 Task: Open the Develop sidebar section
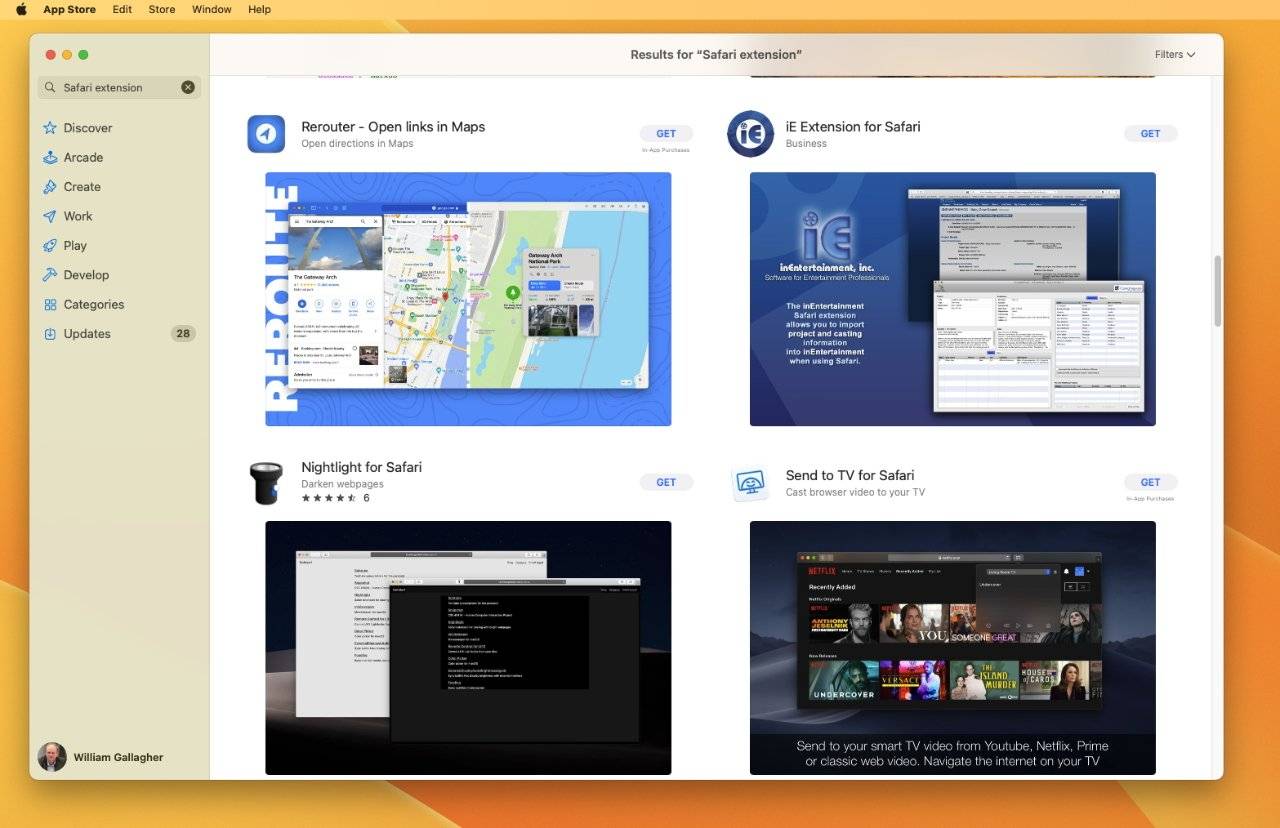tap(86, 275)
